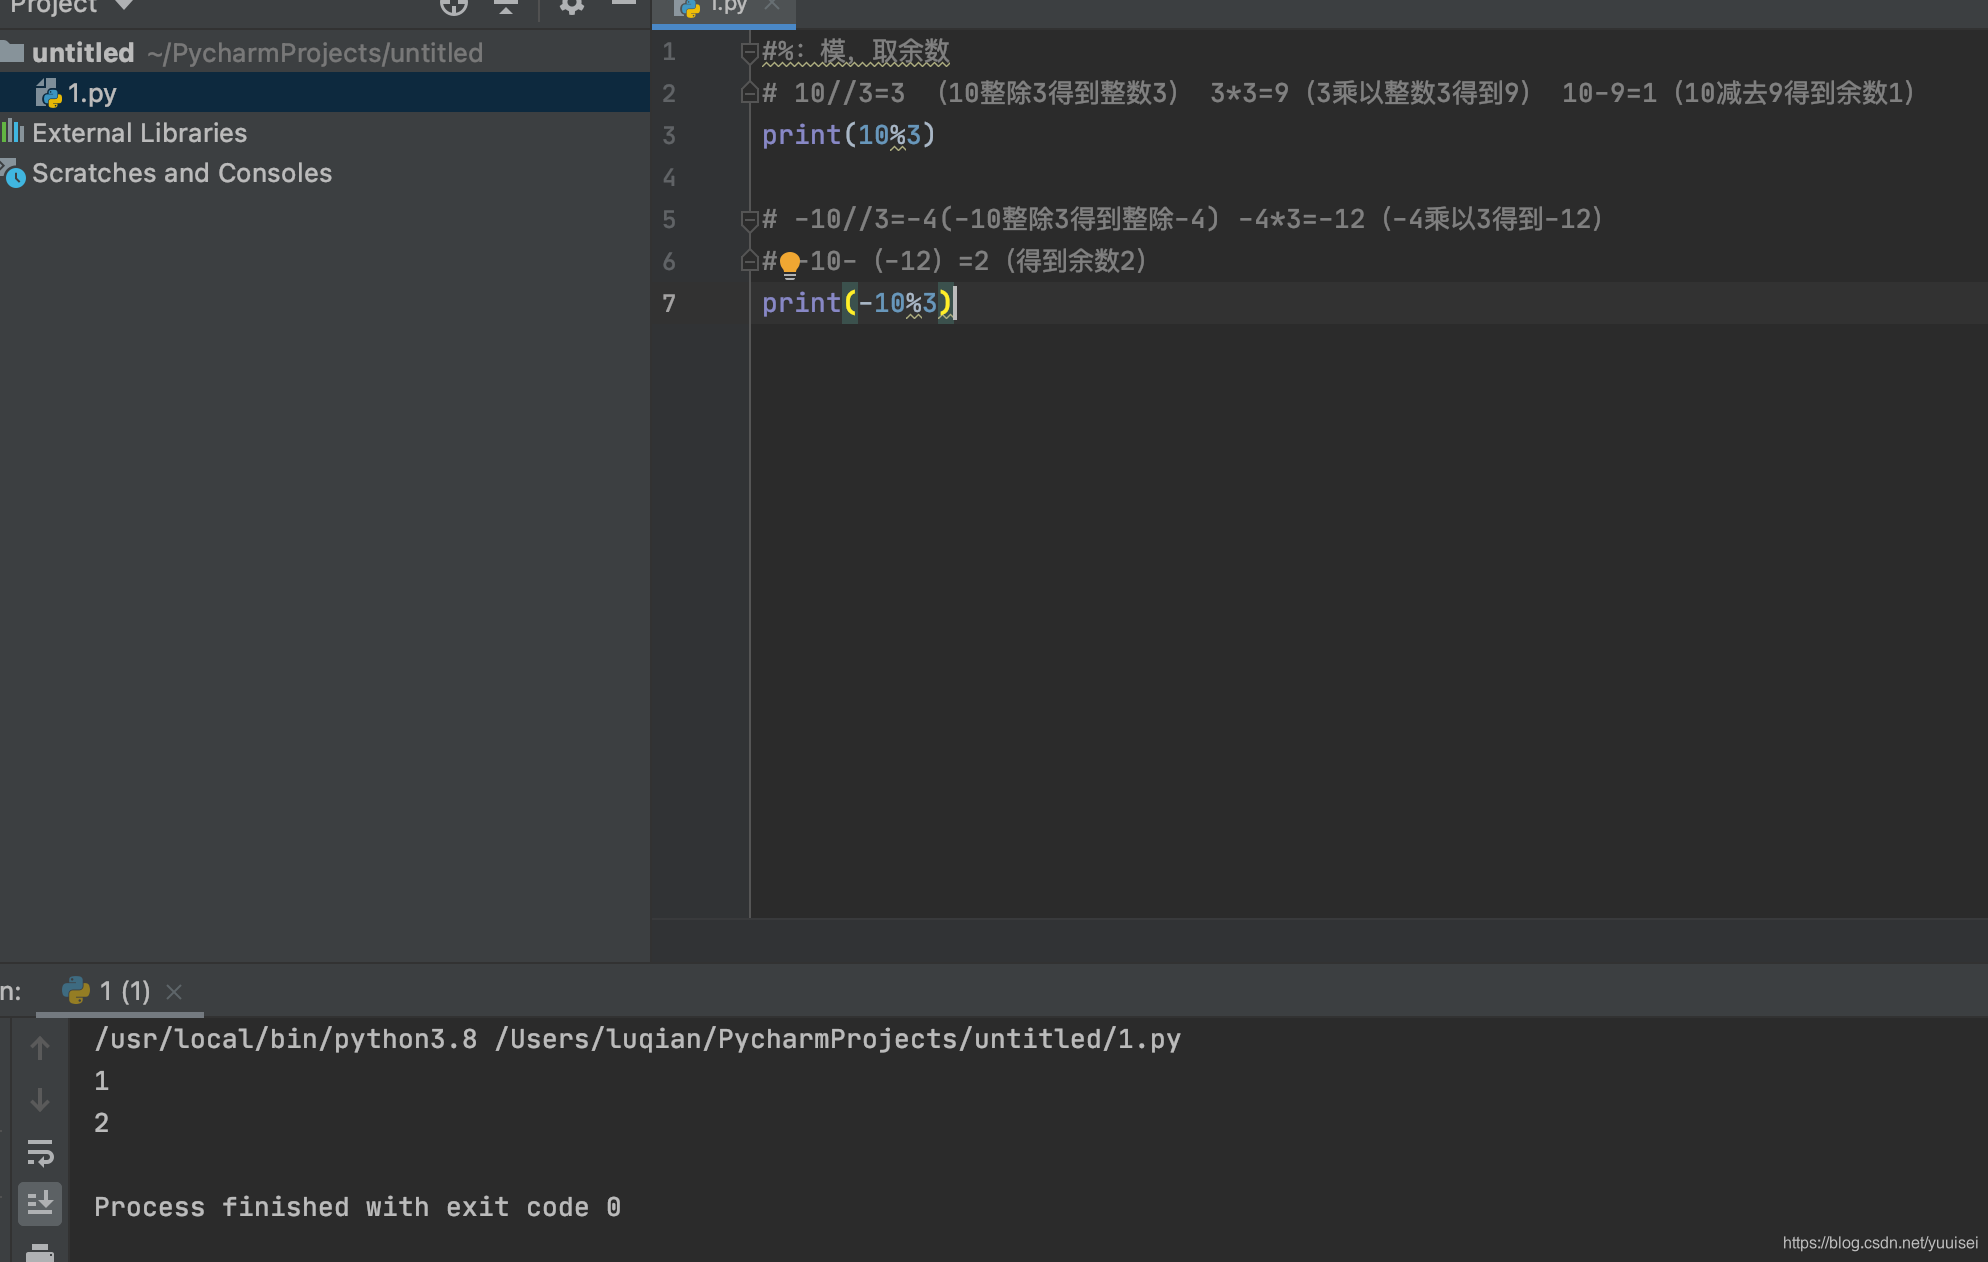Viewport: 1988px width, 1262px height.
Task: Click the External Libraries bar-chart icon
Action: click(x=13, y=131)
